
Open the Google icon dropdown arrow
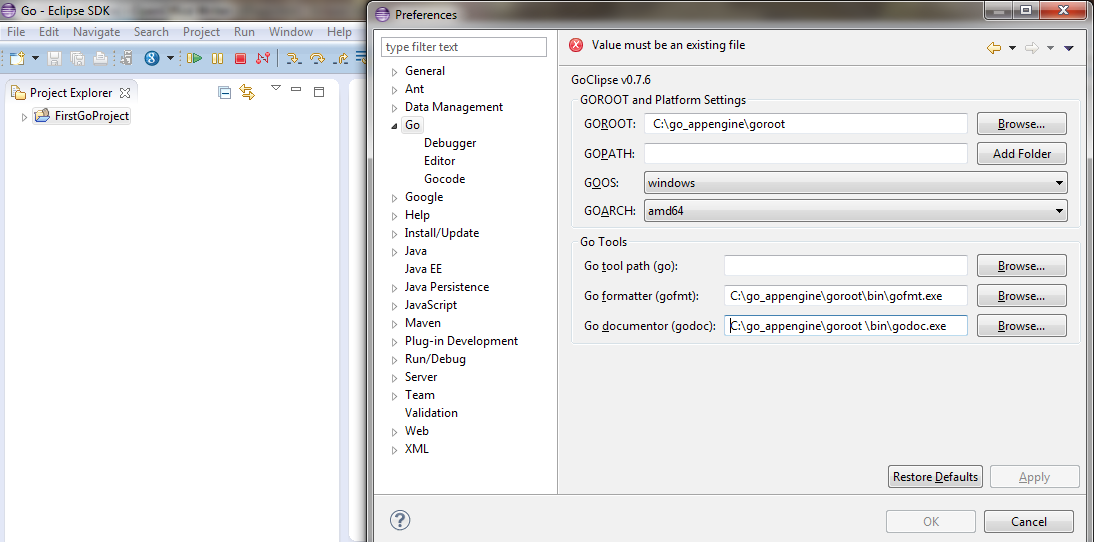pyautogui.click(x=170, y=59)
